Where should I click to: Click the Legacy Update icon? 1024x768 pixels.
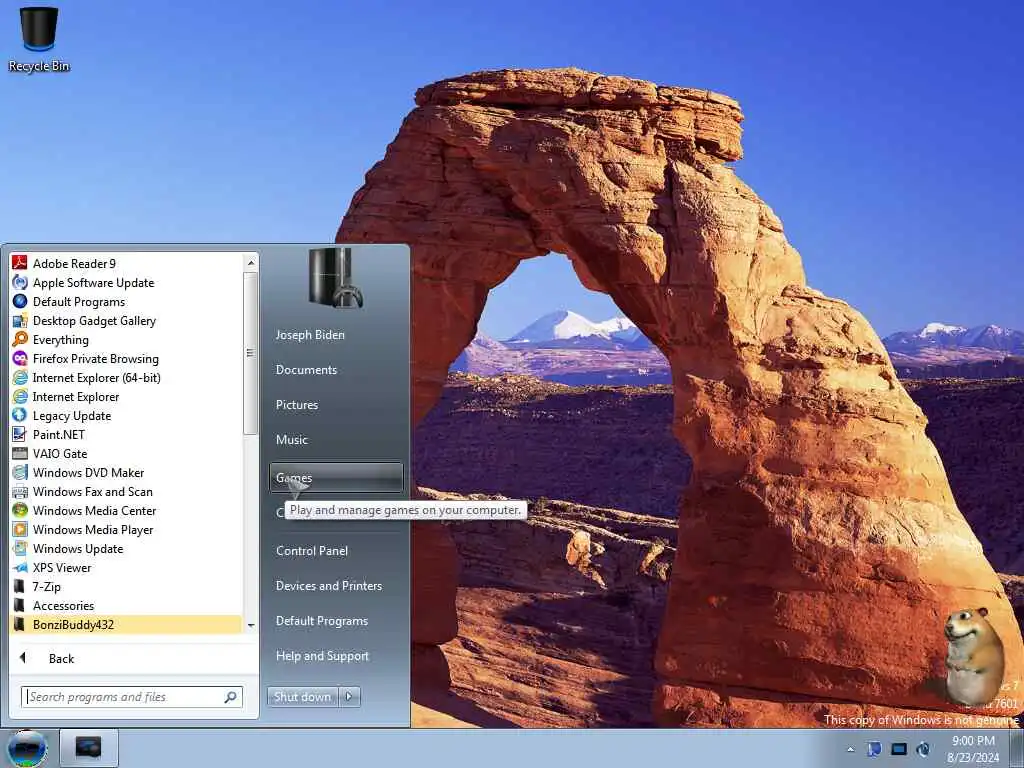point(20,415)
